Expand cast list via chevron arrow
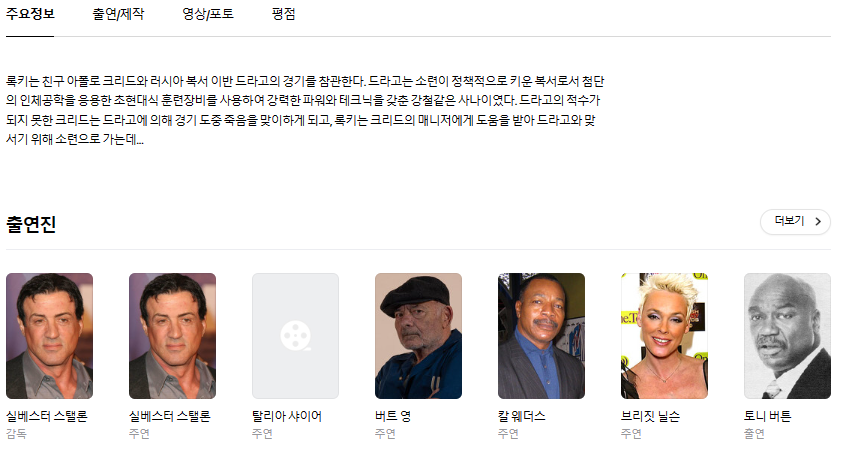The image size is (868, 452). click(x=818, y=222)
